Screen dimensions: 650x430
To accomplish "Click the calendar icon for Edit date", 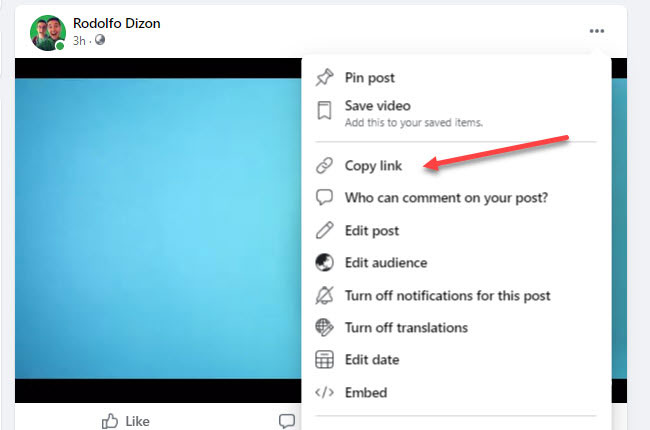I will click(324, 360).
